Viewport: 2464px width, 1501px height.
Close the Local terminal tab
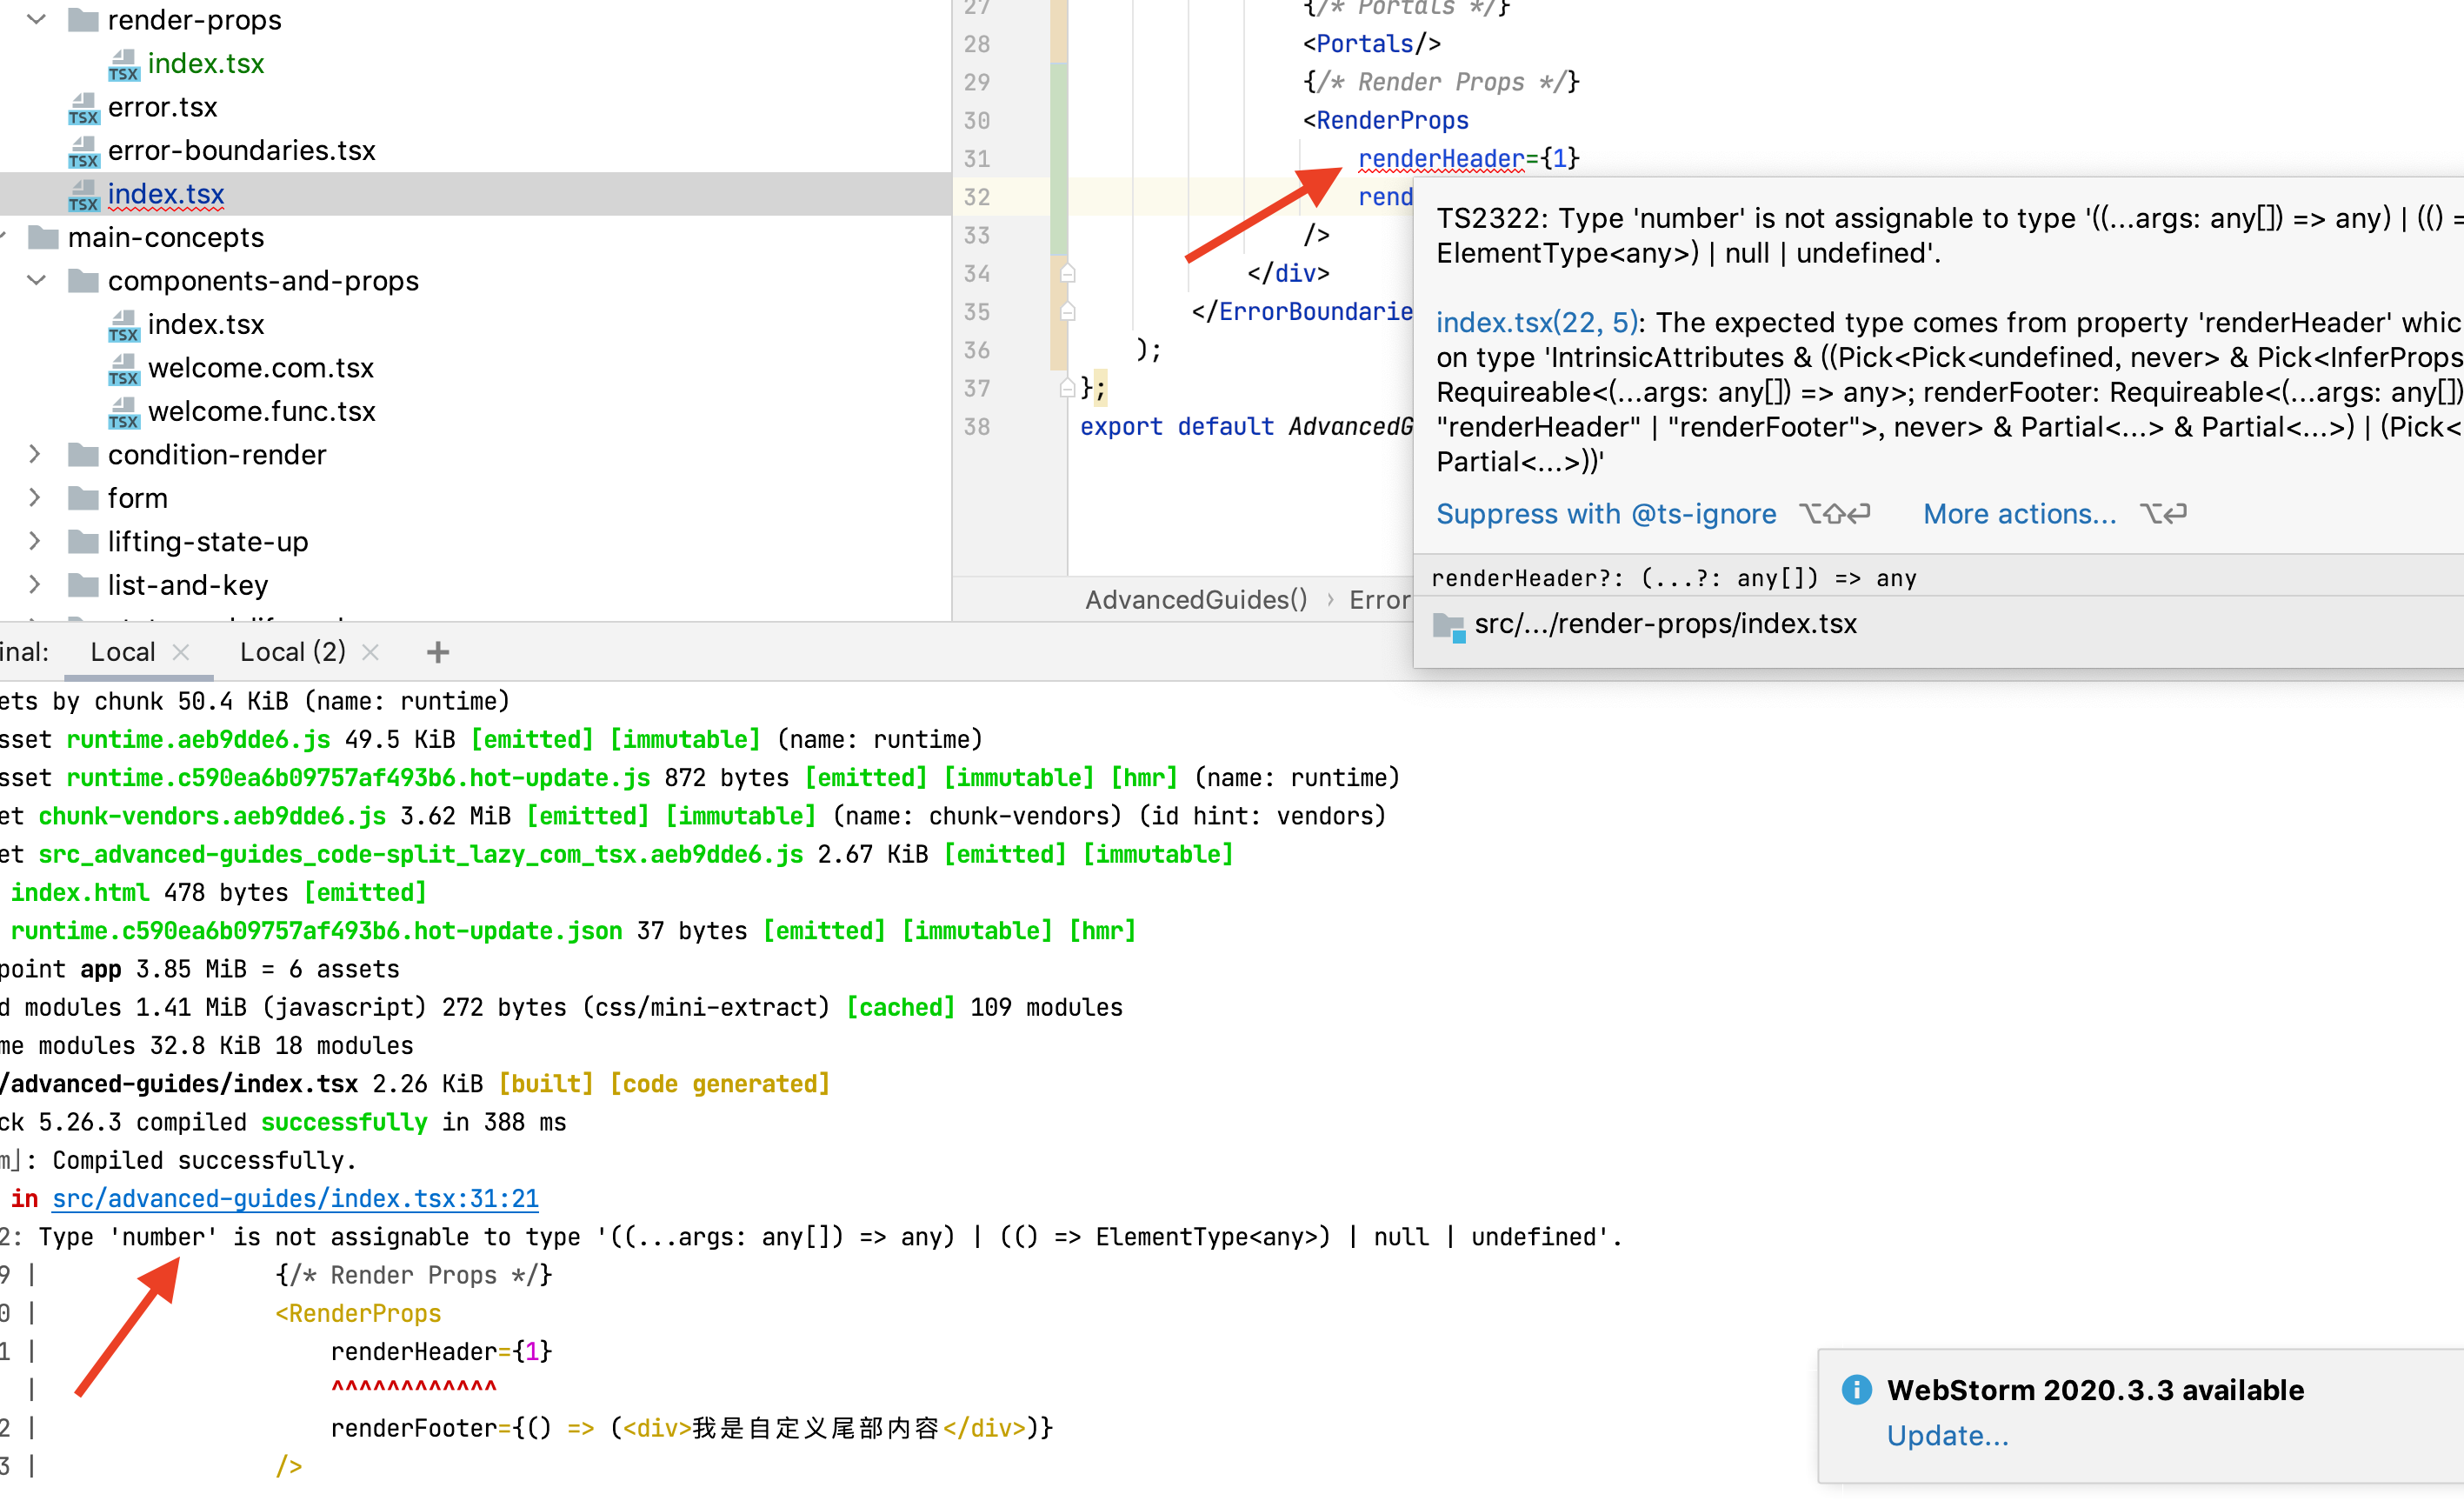pos(181,652)
